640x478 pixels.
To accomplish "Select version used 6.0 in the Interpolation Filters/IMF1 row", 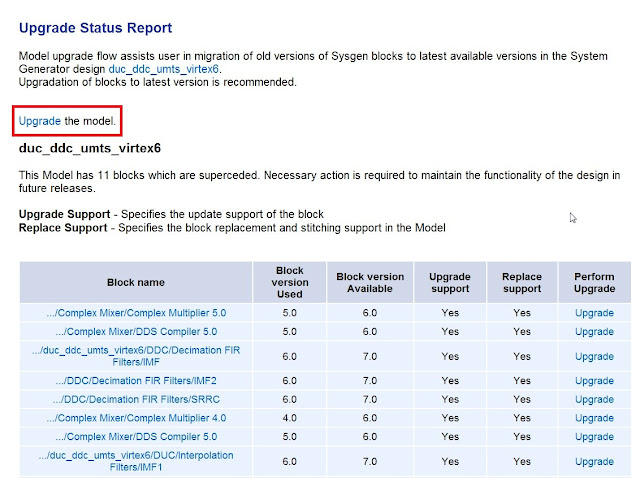I will [x=289, y=462].
